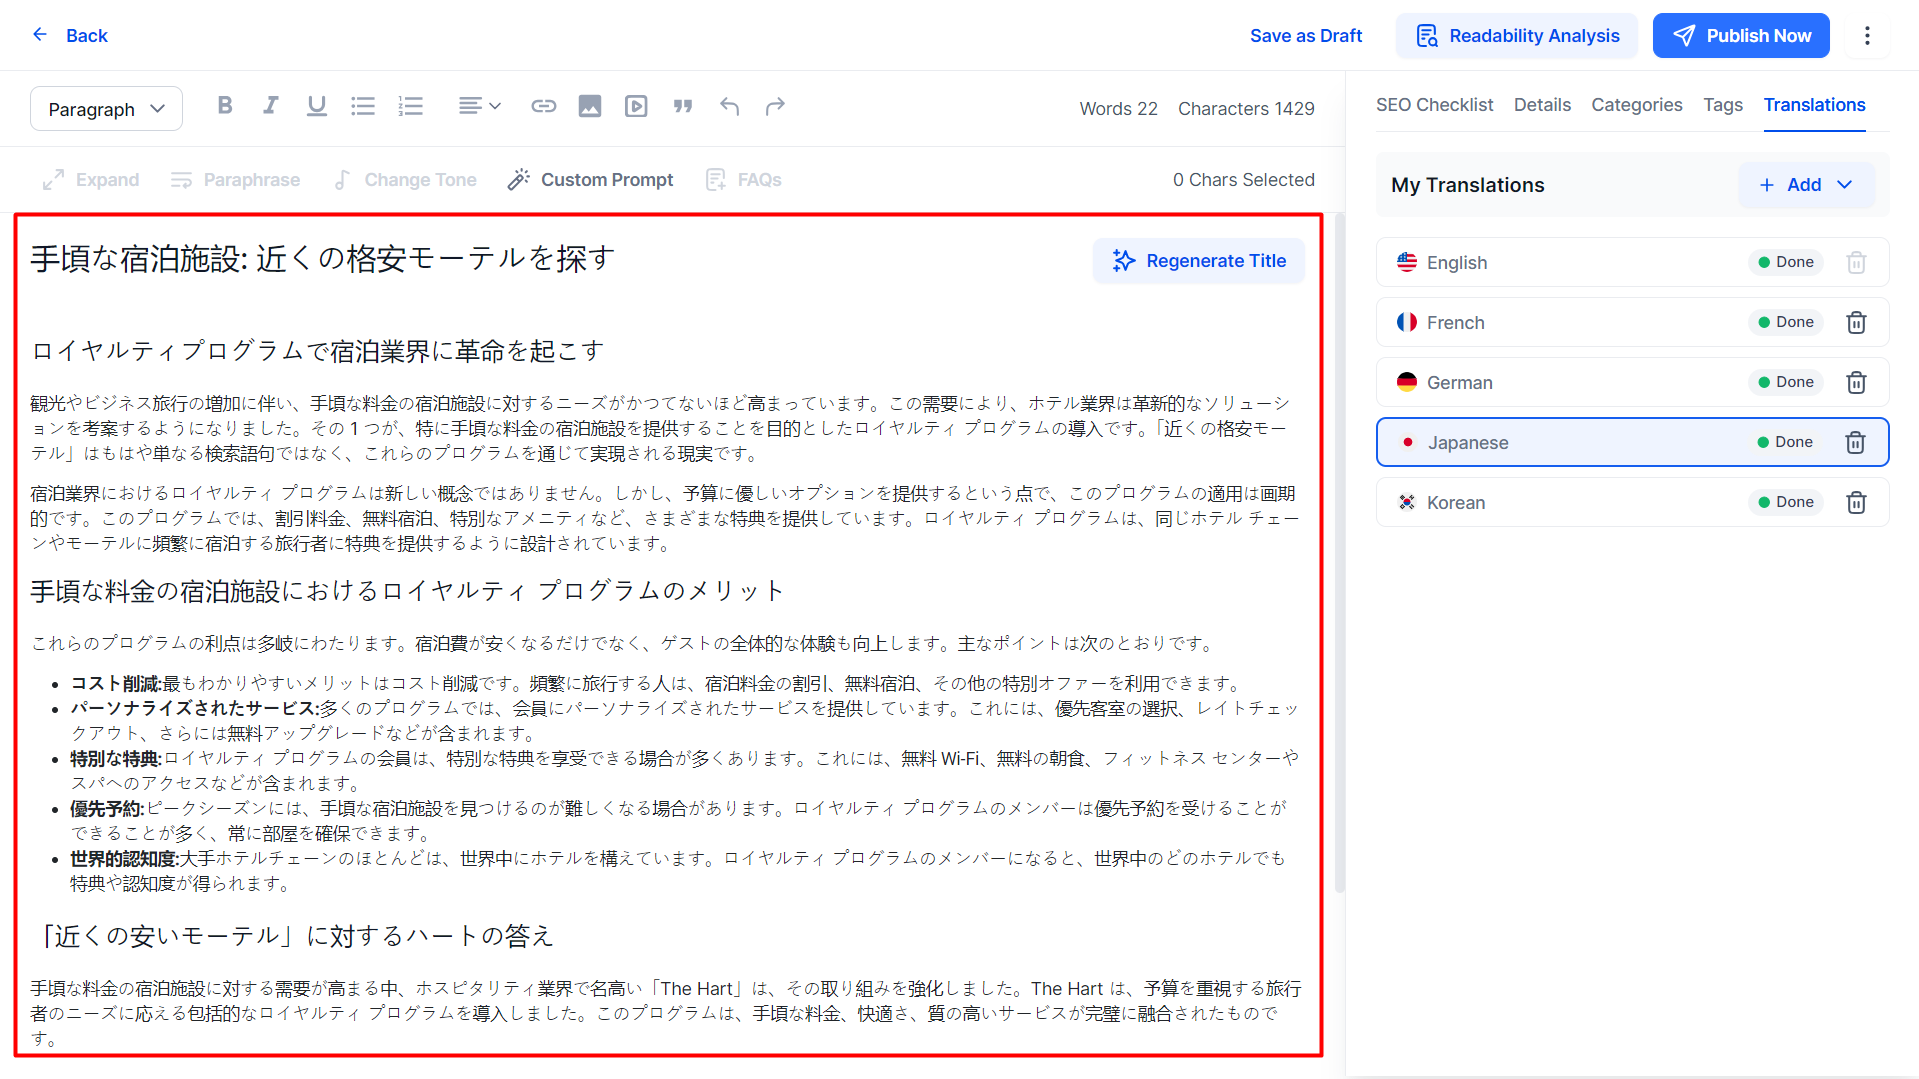Viewport: 1919px width, 1079px height.
Task: Redo the last change
Action: (775, 106)
